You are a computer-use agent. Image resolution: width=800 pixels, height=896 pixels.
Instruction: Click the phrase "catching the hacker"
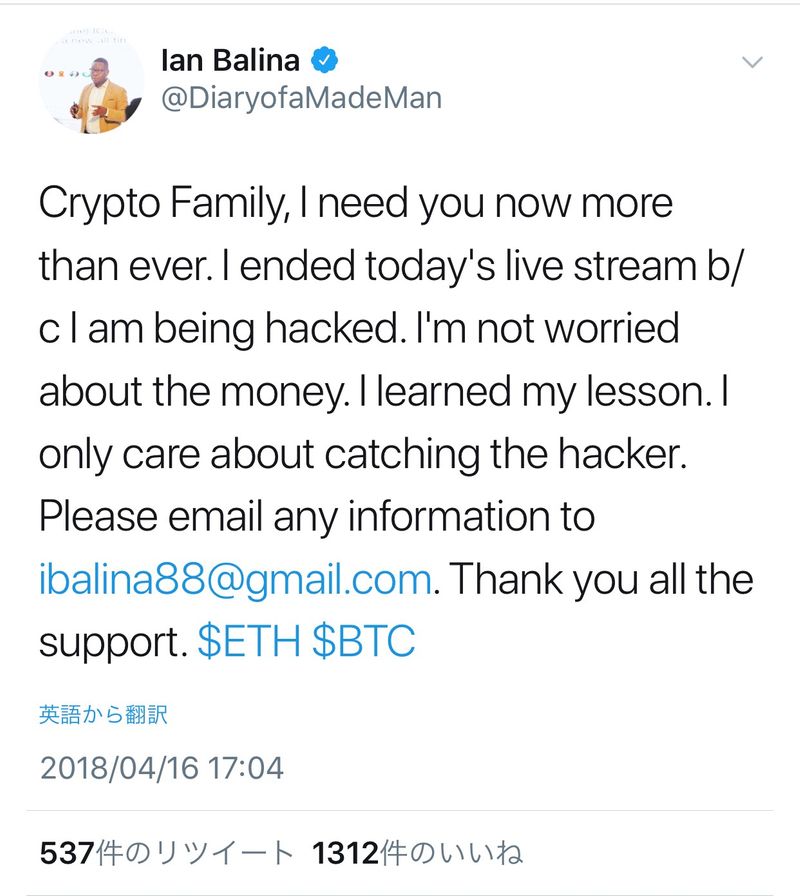pos(505,455)
